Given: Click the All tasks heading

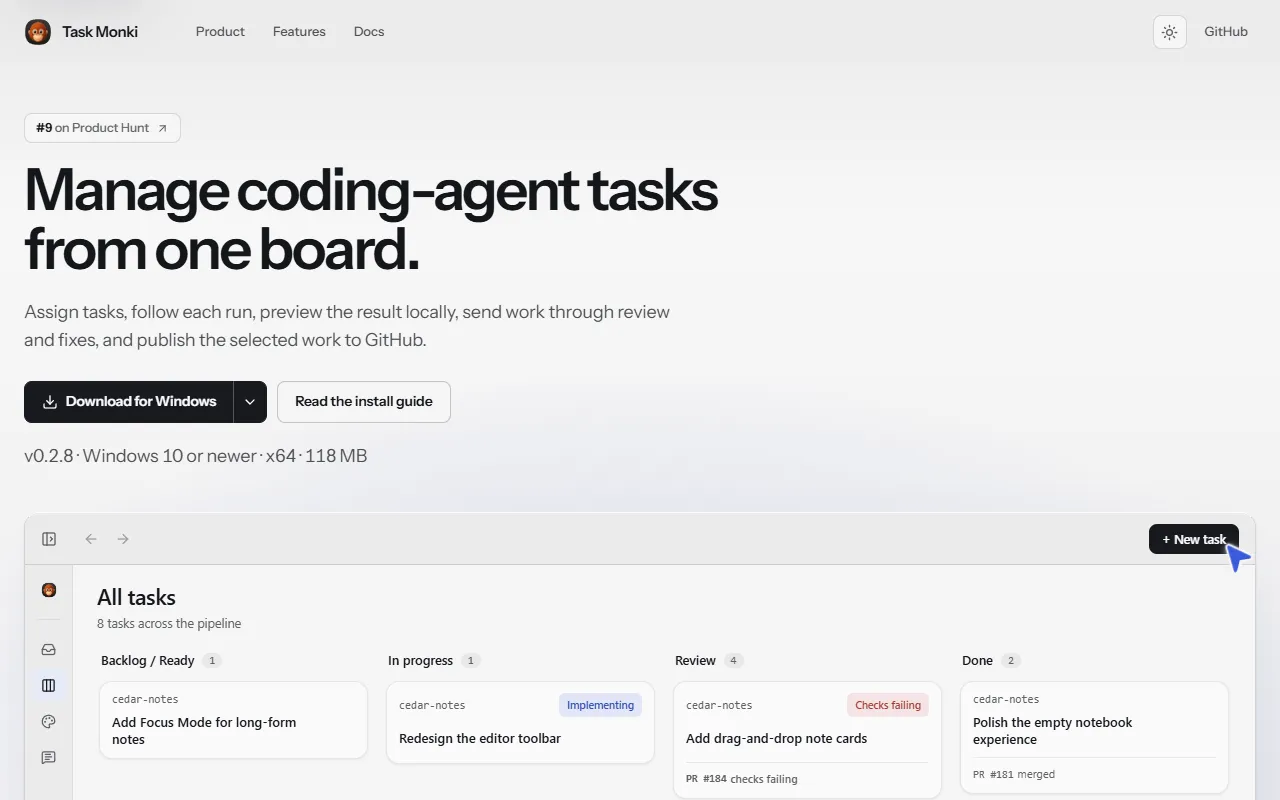Looking at the screenshot, I should click(x=136, y=598).
